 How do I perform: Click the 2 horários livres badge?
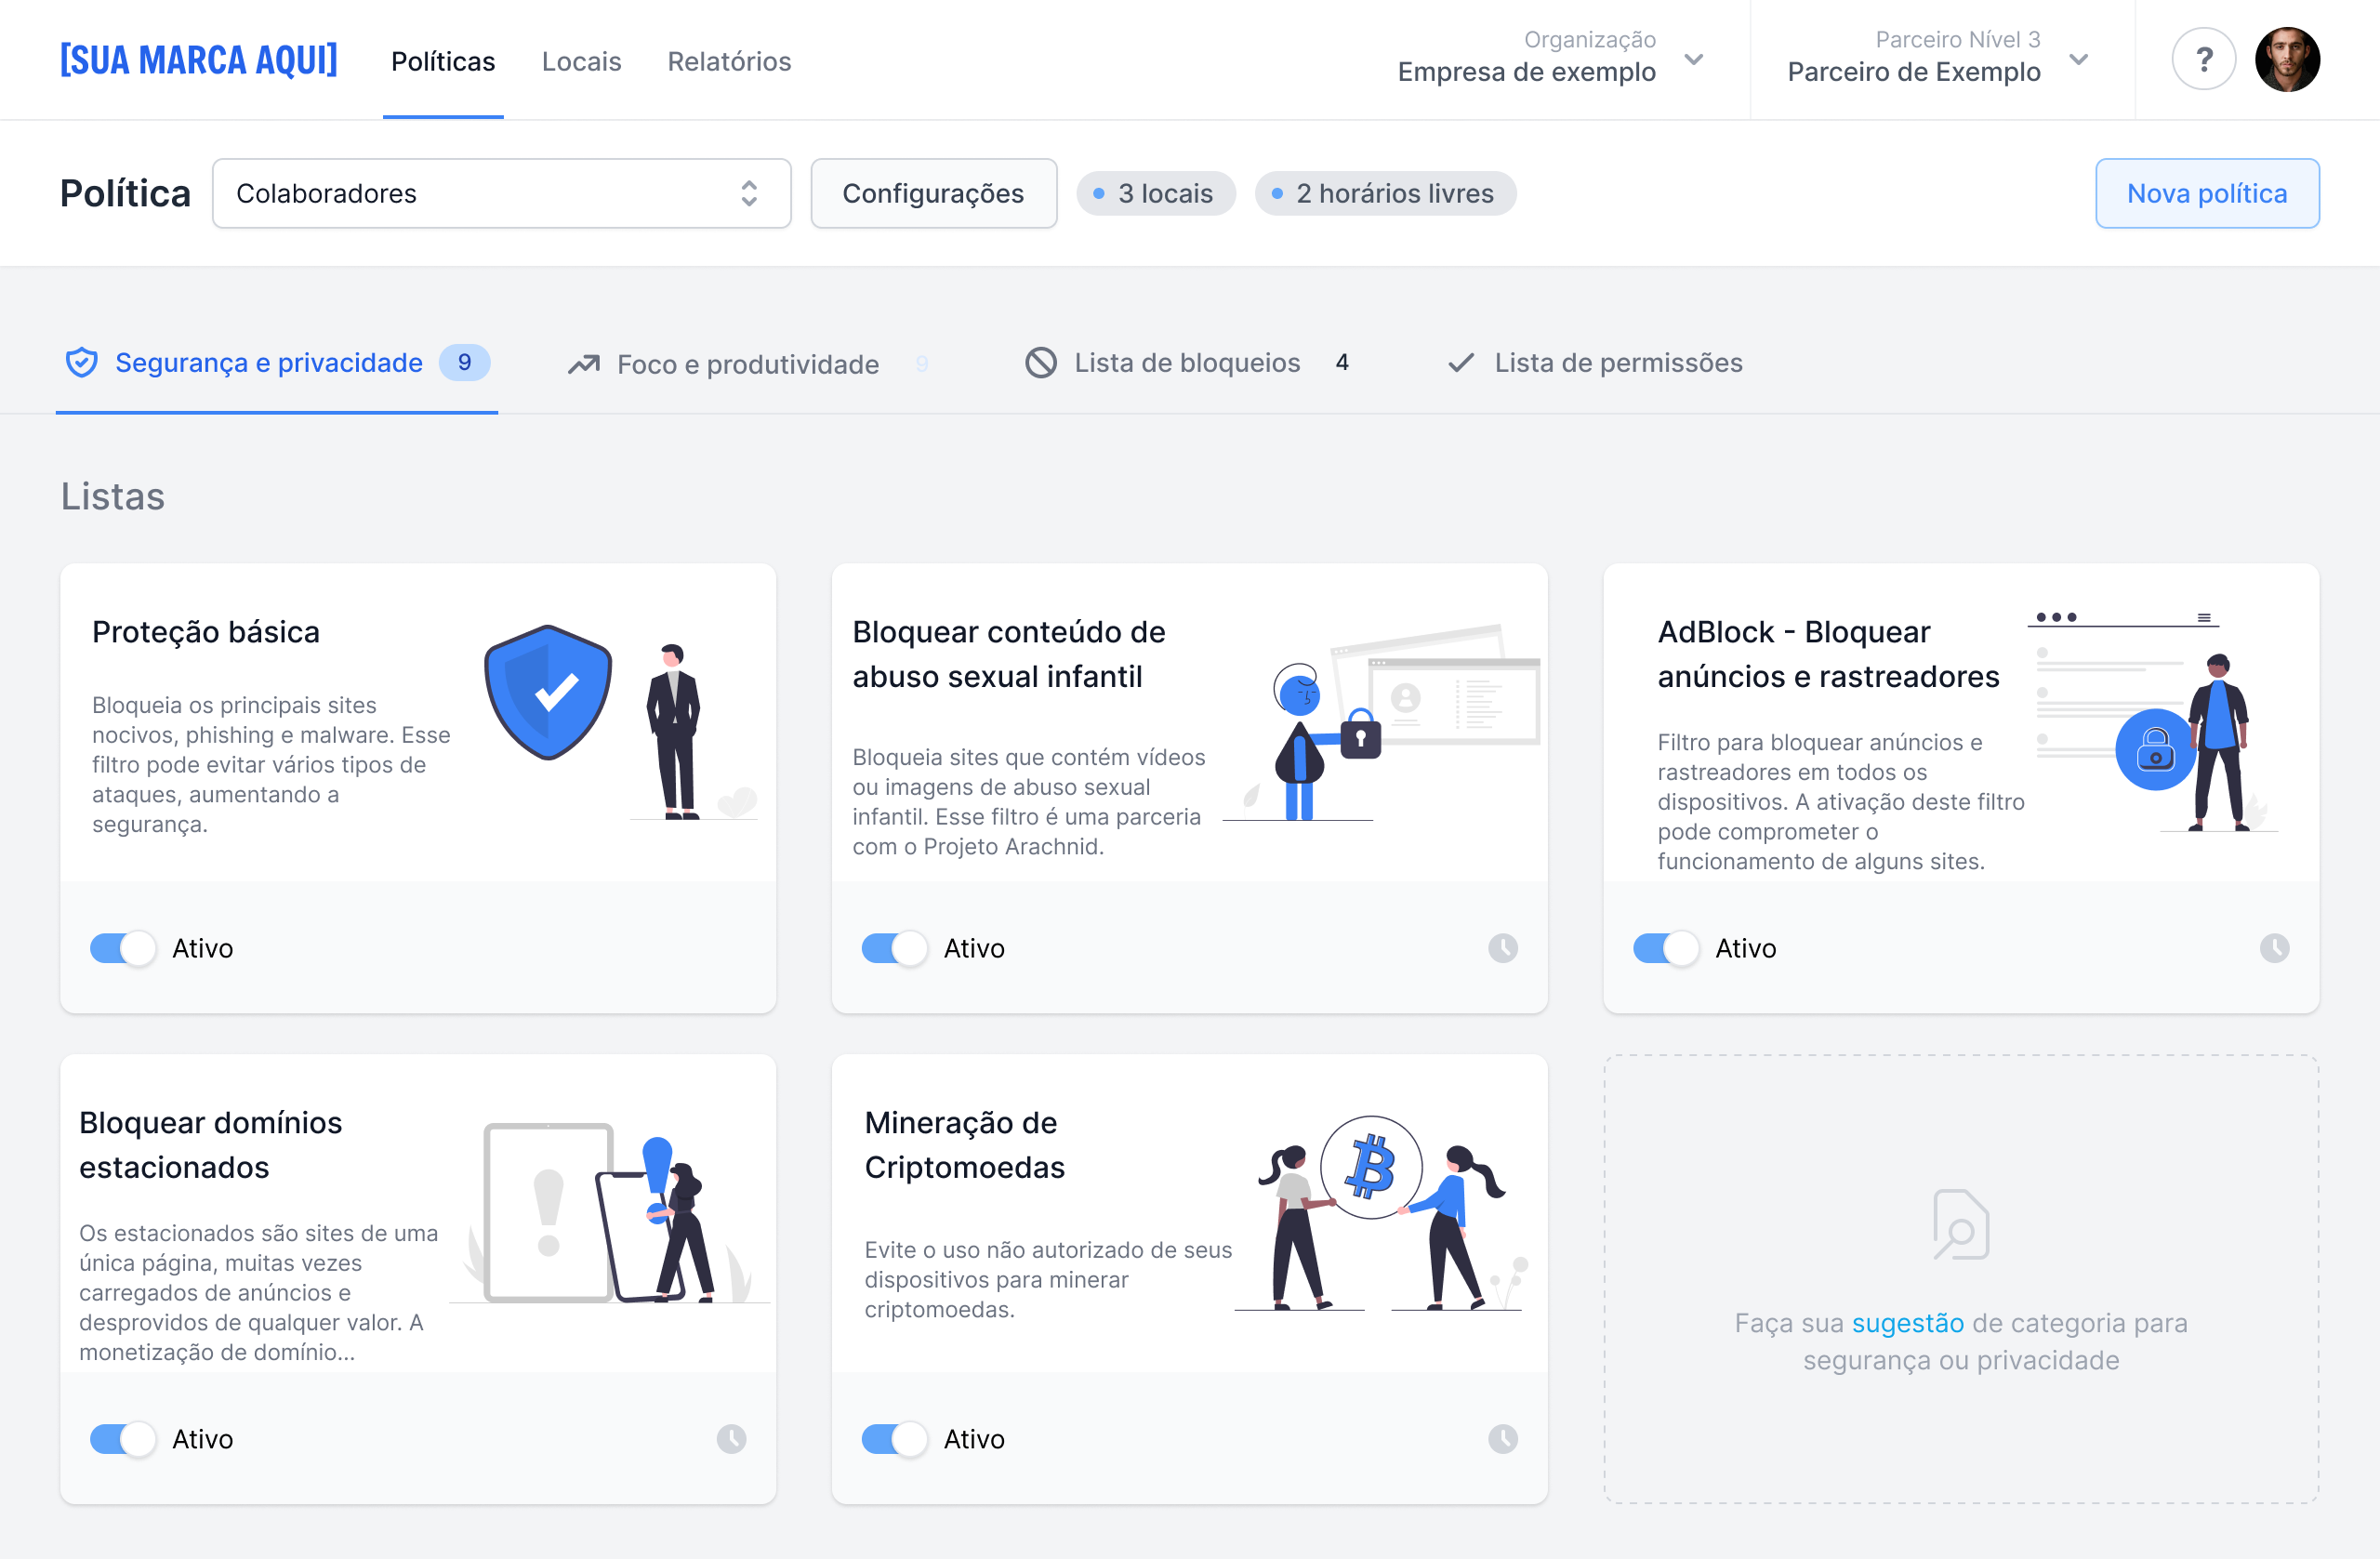pos(1384,193)
